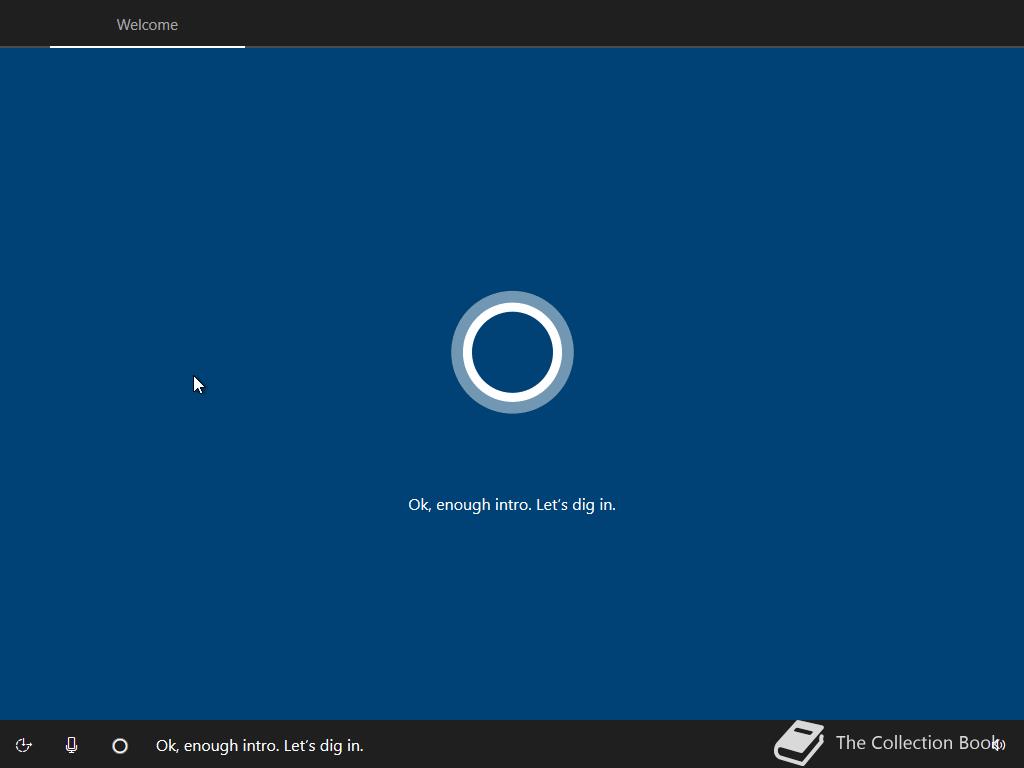Image resolution: width=1024 pixels, height=768 pixels.
Task: Click bottom bar caption "Ok, enough intro. Let's dig in."
Action: (x=260, y=746)
